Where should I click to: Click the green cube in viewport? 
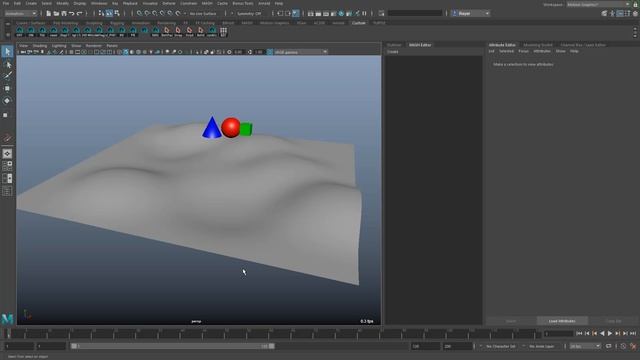click(x=246, y=129)
